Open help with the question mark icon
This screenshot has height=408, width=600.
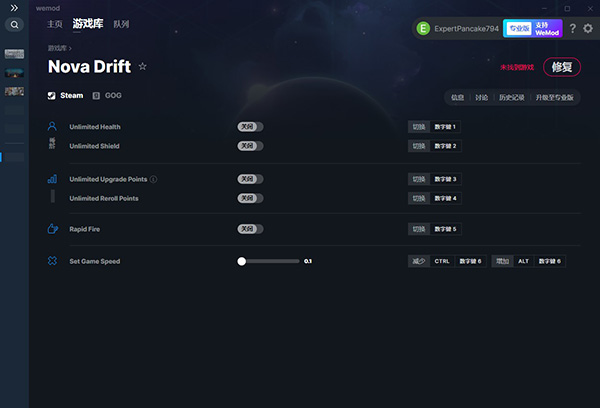pos(572,28)
